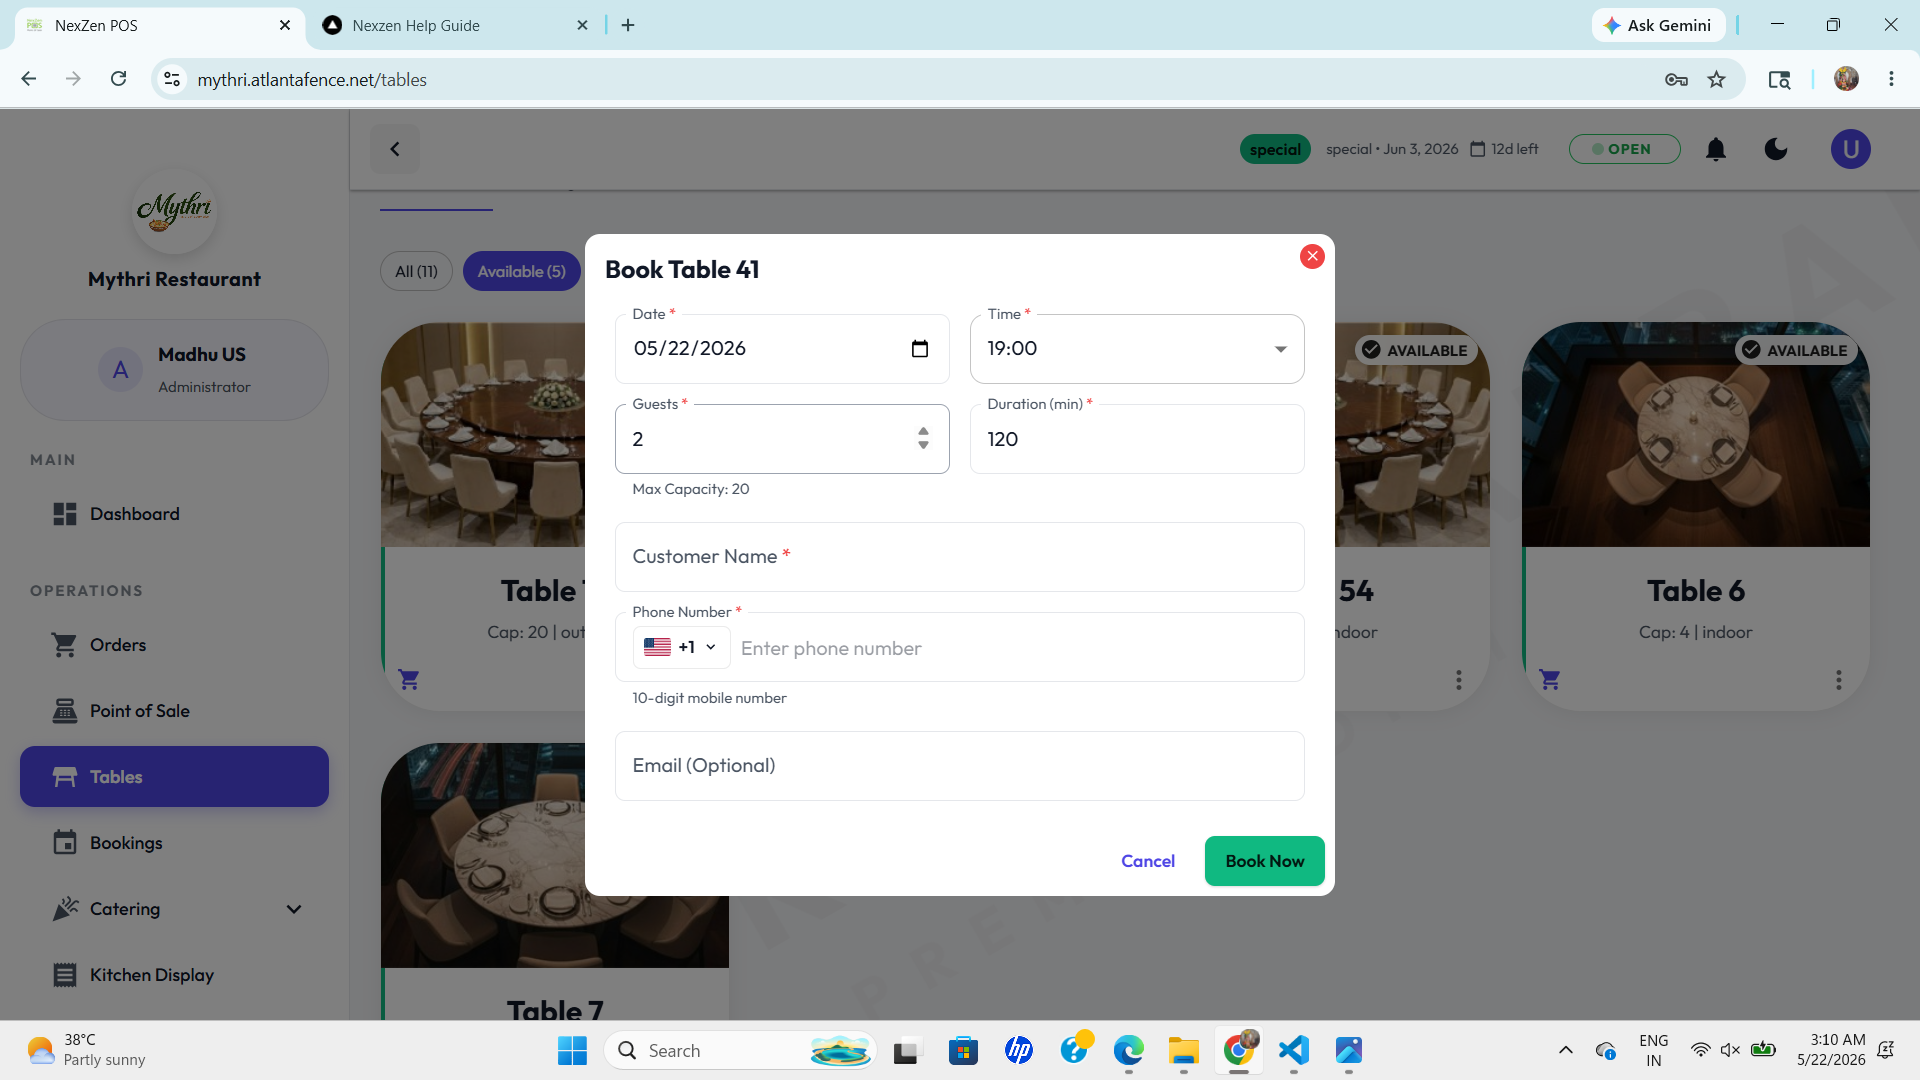Open the three-dot menu on Table 6
Image resolution: width=1920 pixels, height=1080 pixels.
[1838, 680]
